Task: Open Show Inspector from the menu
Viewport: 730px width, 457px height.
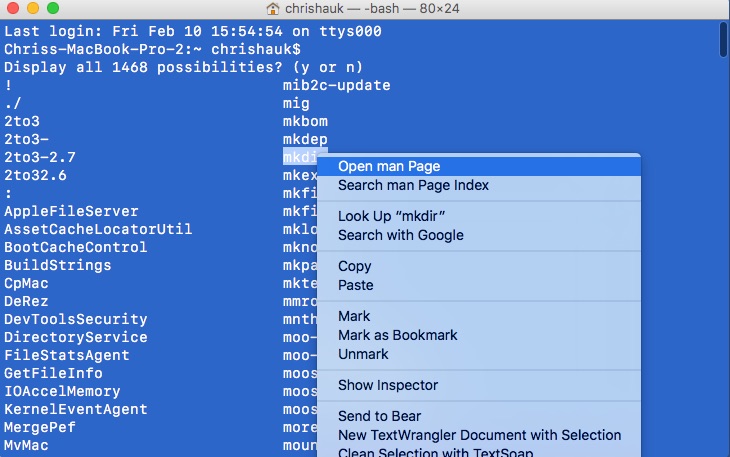Action: 388,385
